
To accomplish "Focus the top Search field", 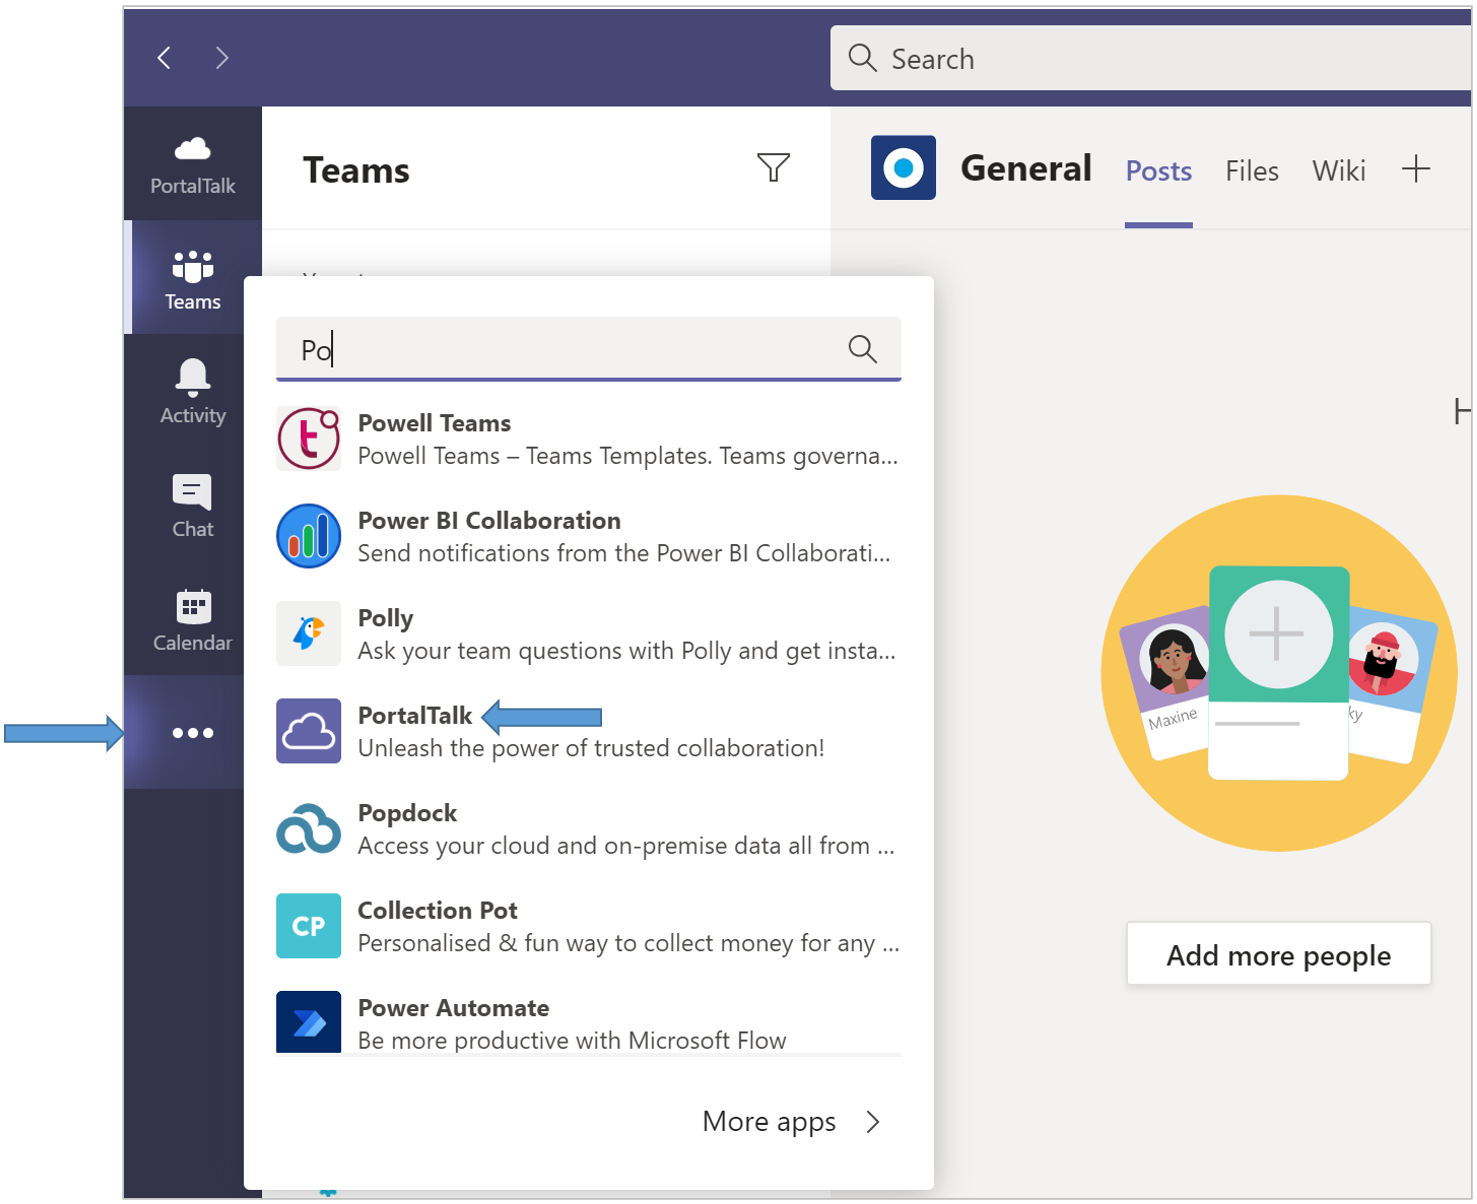I will (x=1150, y=58).
